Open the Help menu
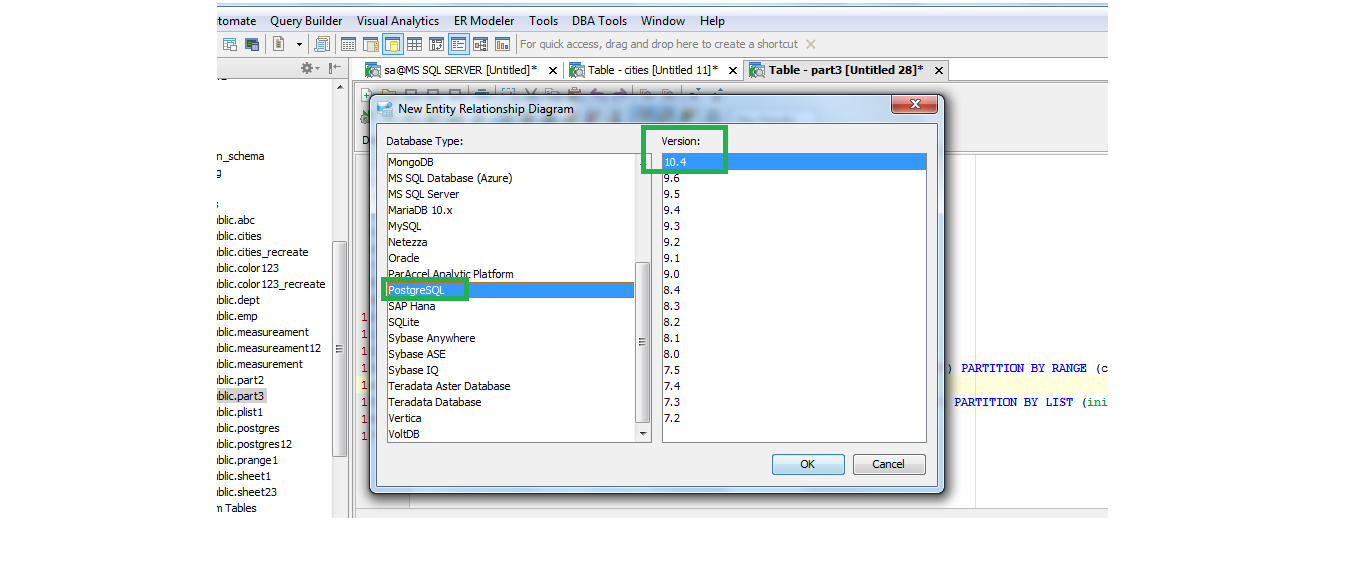The height and width of the screenshot is (567, 1360). (x=713, y=20)
